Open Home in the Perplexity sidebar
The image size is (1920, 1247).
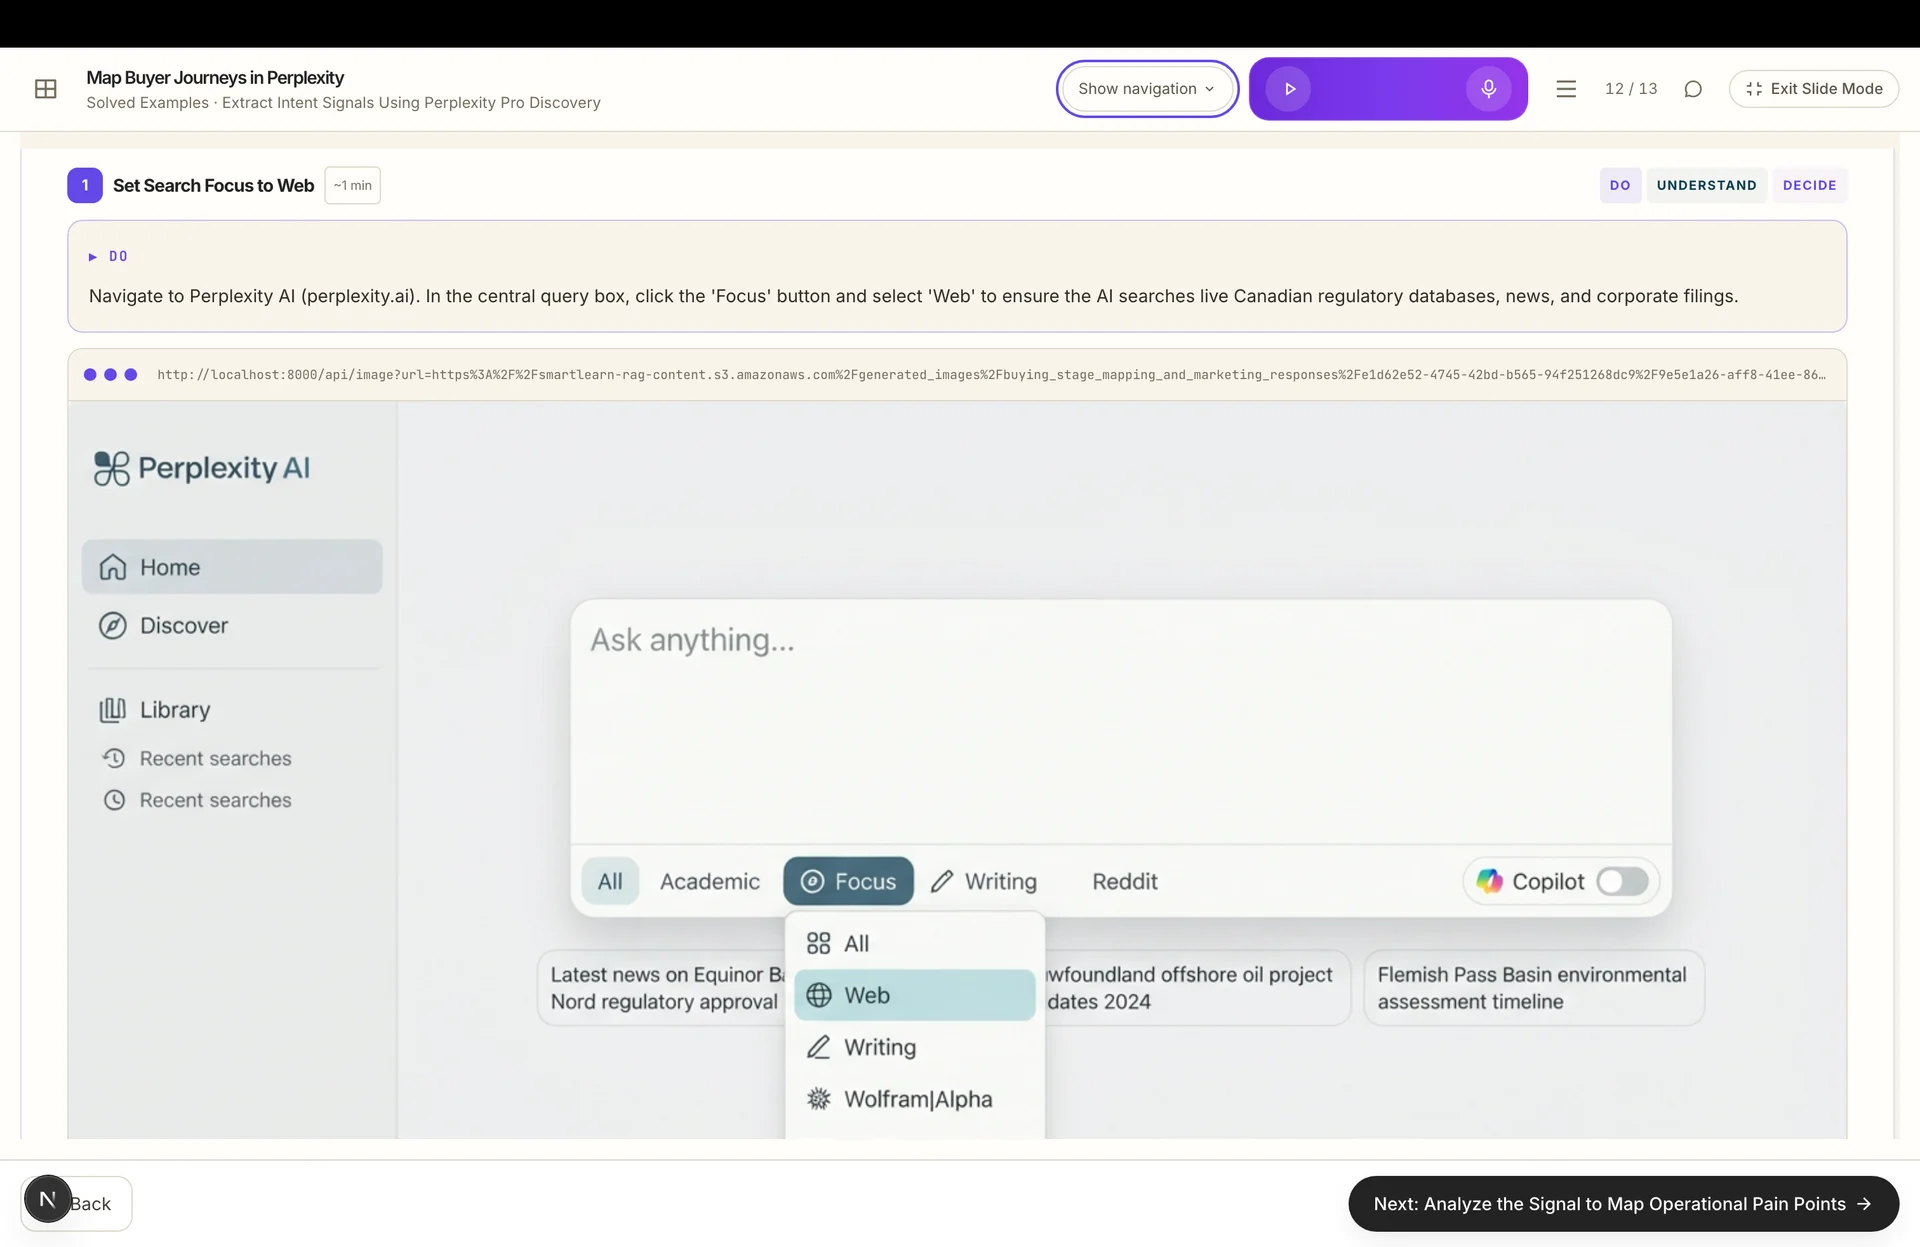232,567
